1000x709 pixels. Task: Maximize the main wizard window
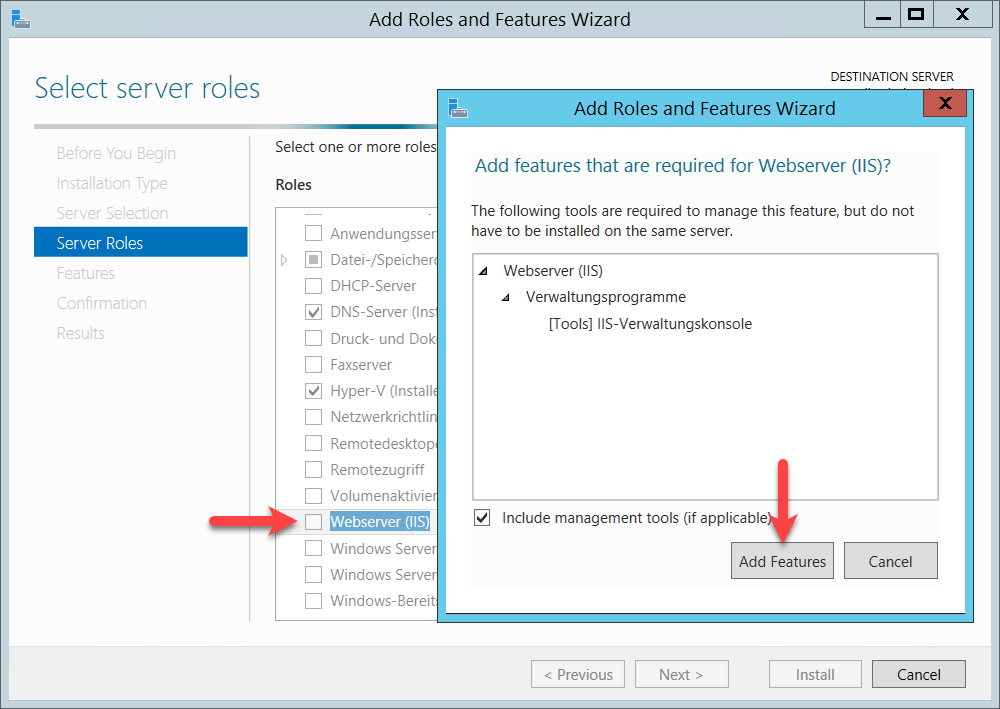(915, 14)
